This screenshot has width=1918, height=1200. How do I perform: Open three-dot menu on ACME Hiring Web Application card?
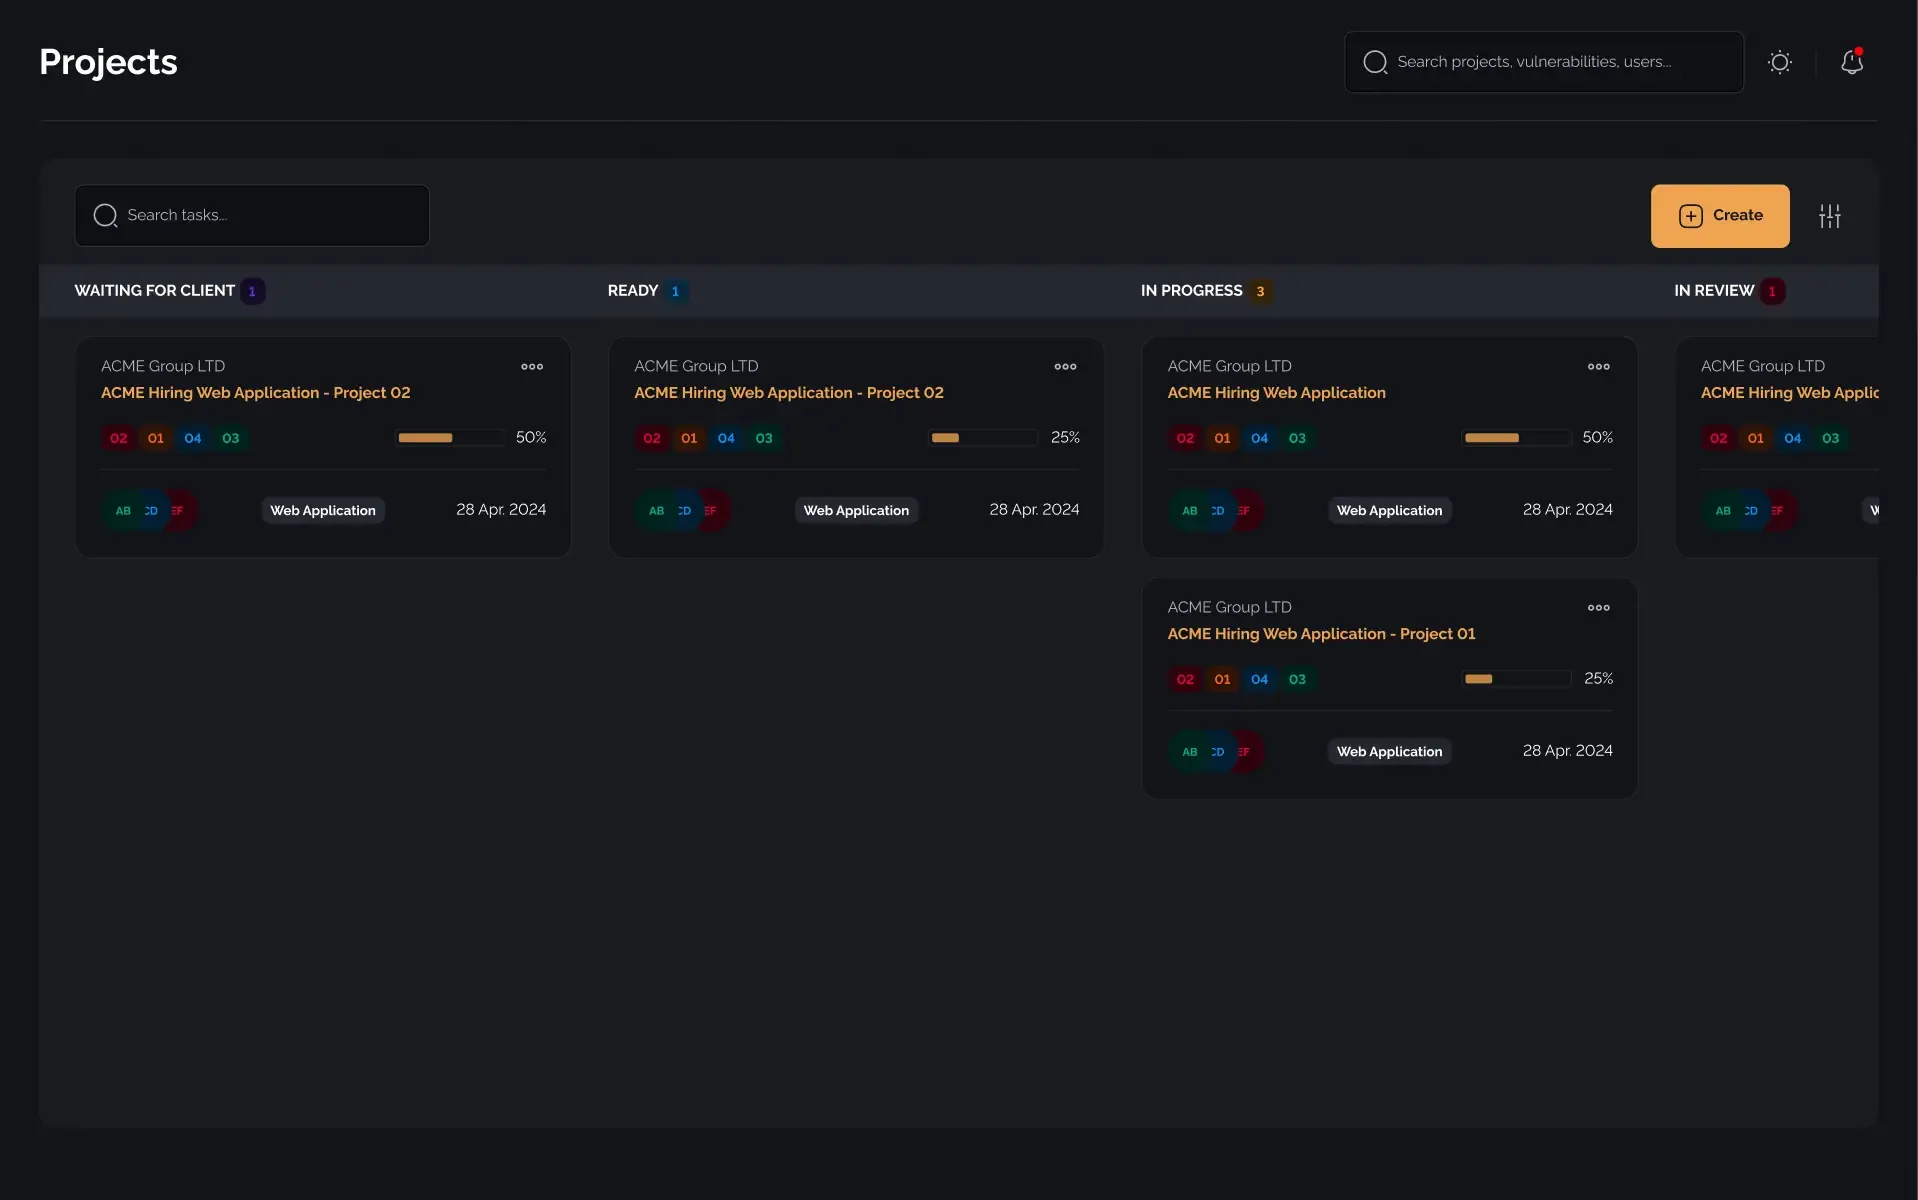[1598, 367]
